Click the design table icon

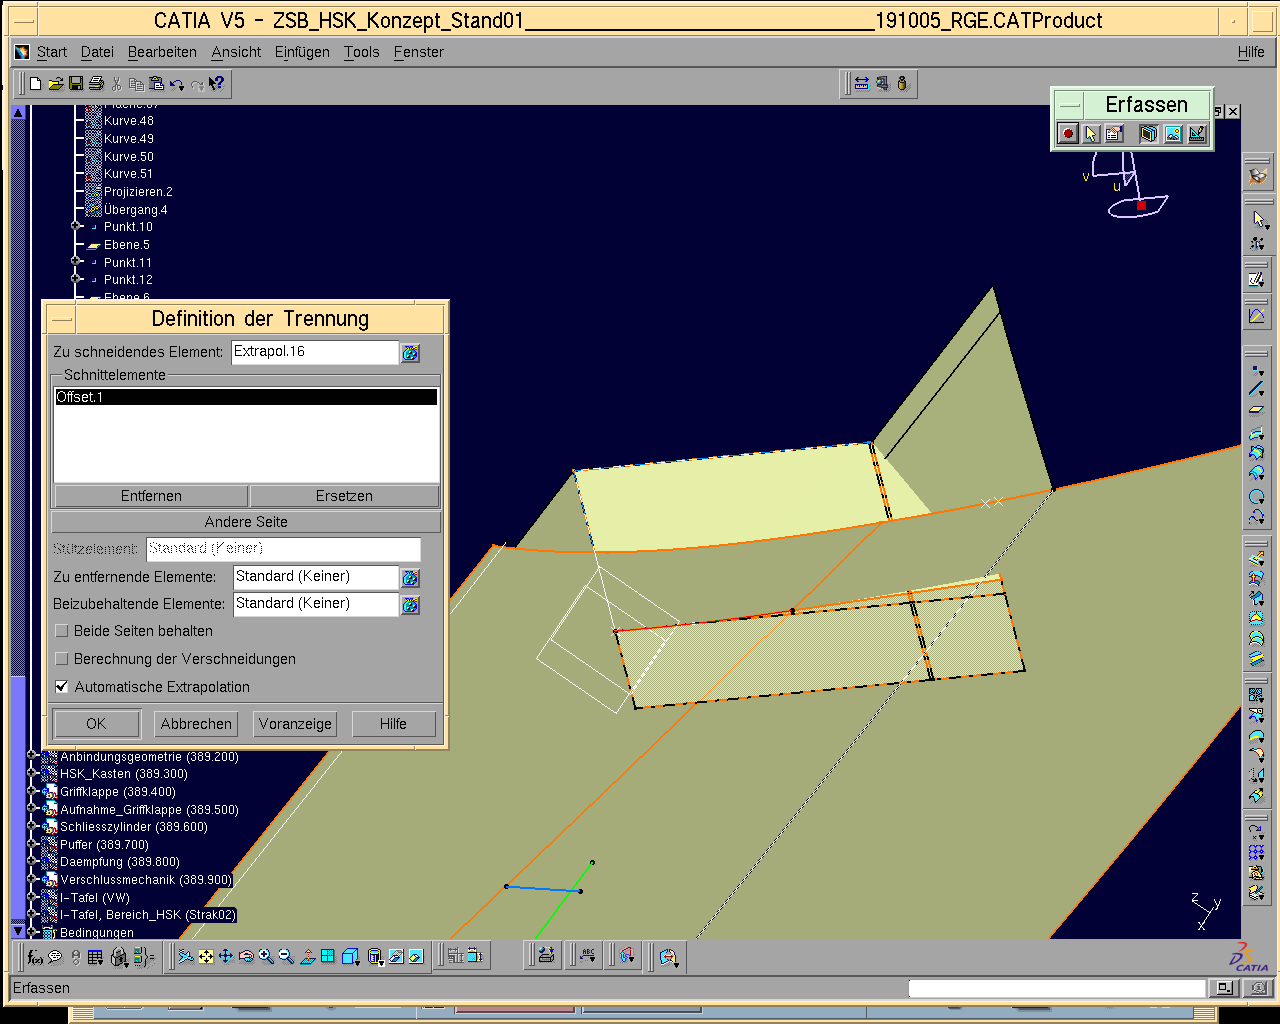tap(95, 957)
